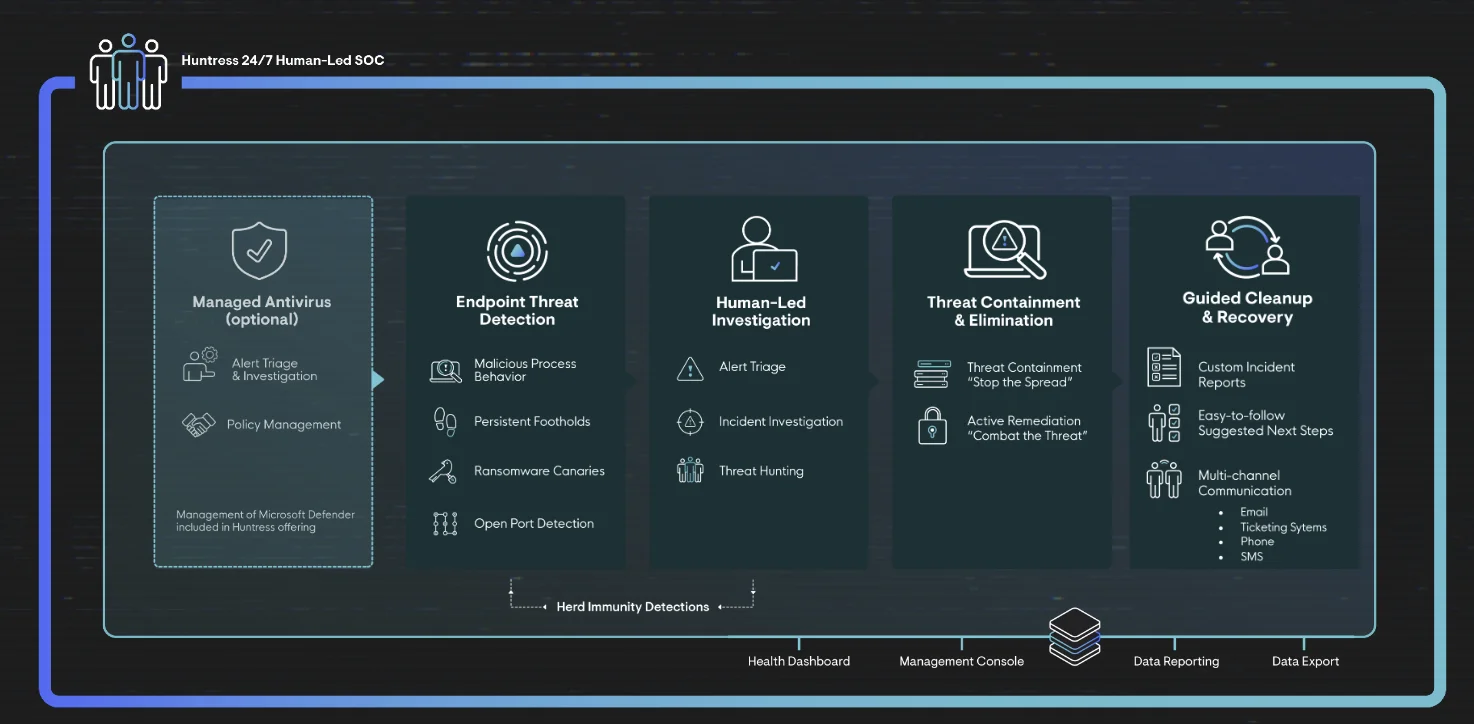This screenshot has width=1474, height=724.
Task: Select the Custom Incident Reports document icon
Action: click(x=1164, y=367)
